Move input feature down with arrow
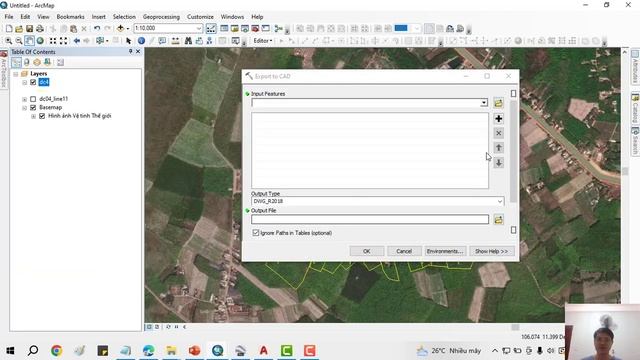This screenshot has height=360, width=640. point(498,163)
